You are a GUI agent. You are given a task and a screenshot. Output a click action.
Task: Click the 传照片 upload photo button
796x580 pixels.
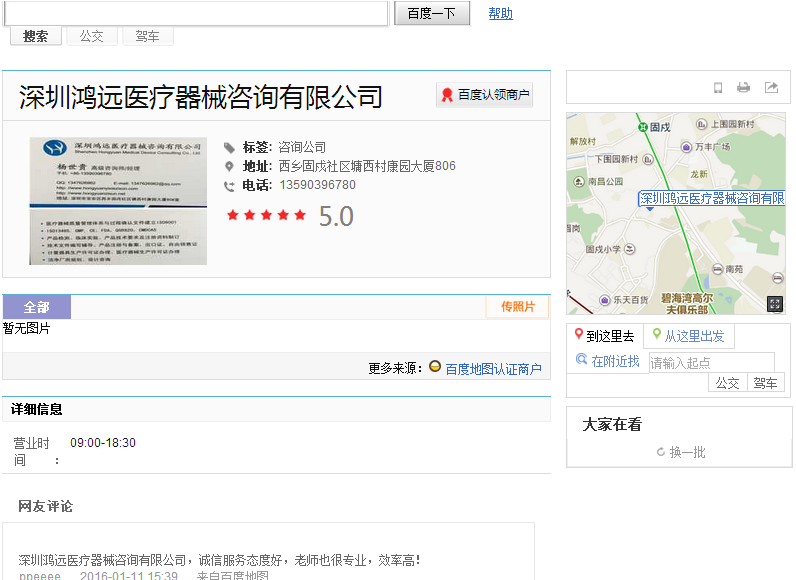tap(517, 306)
